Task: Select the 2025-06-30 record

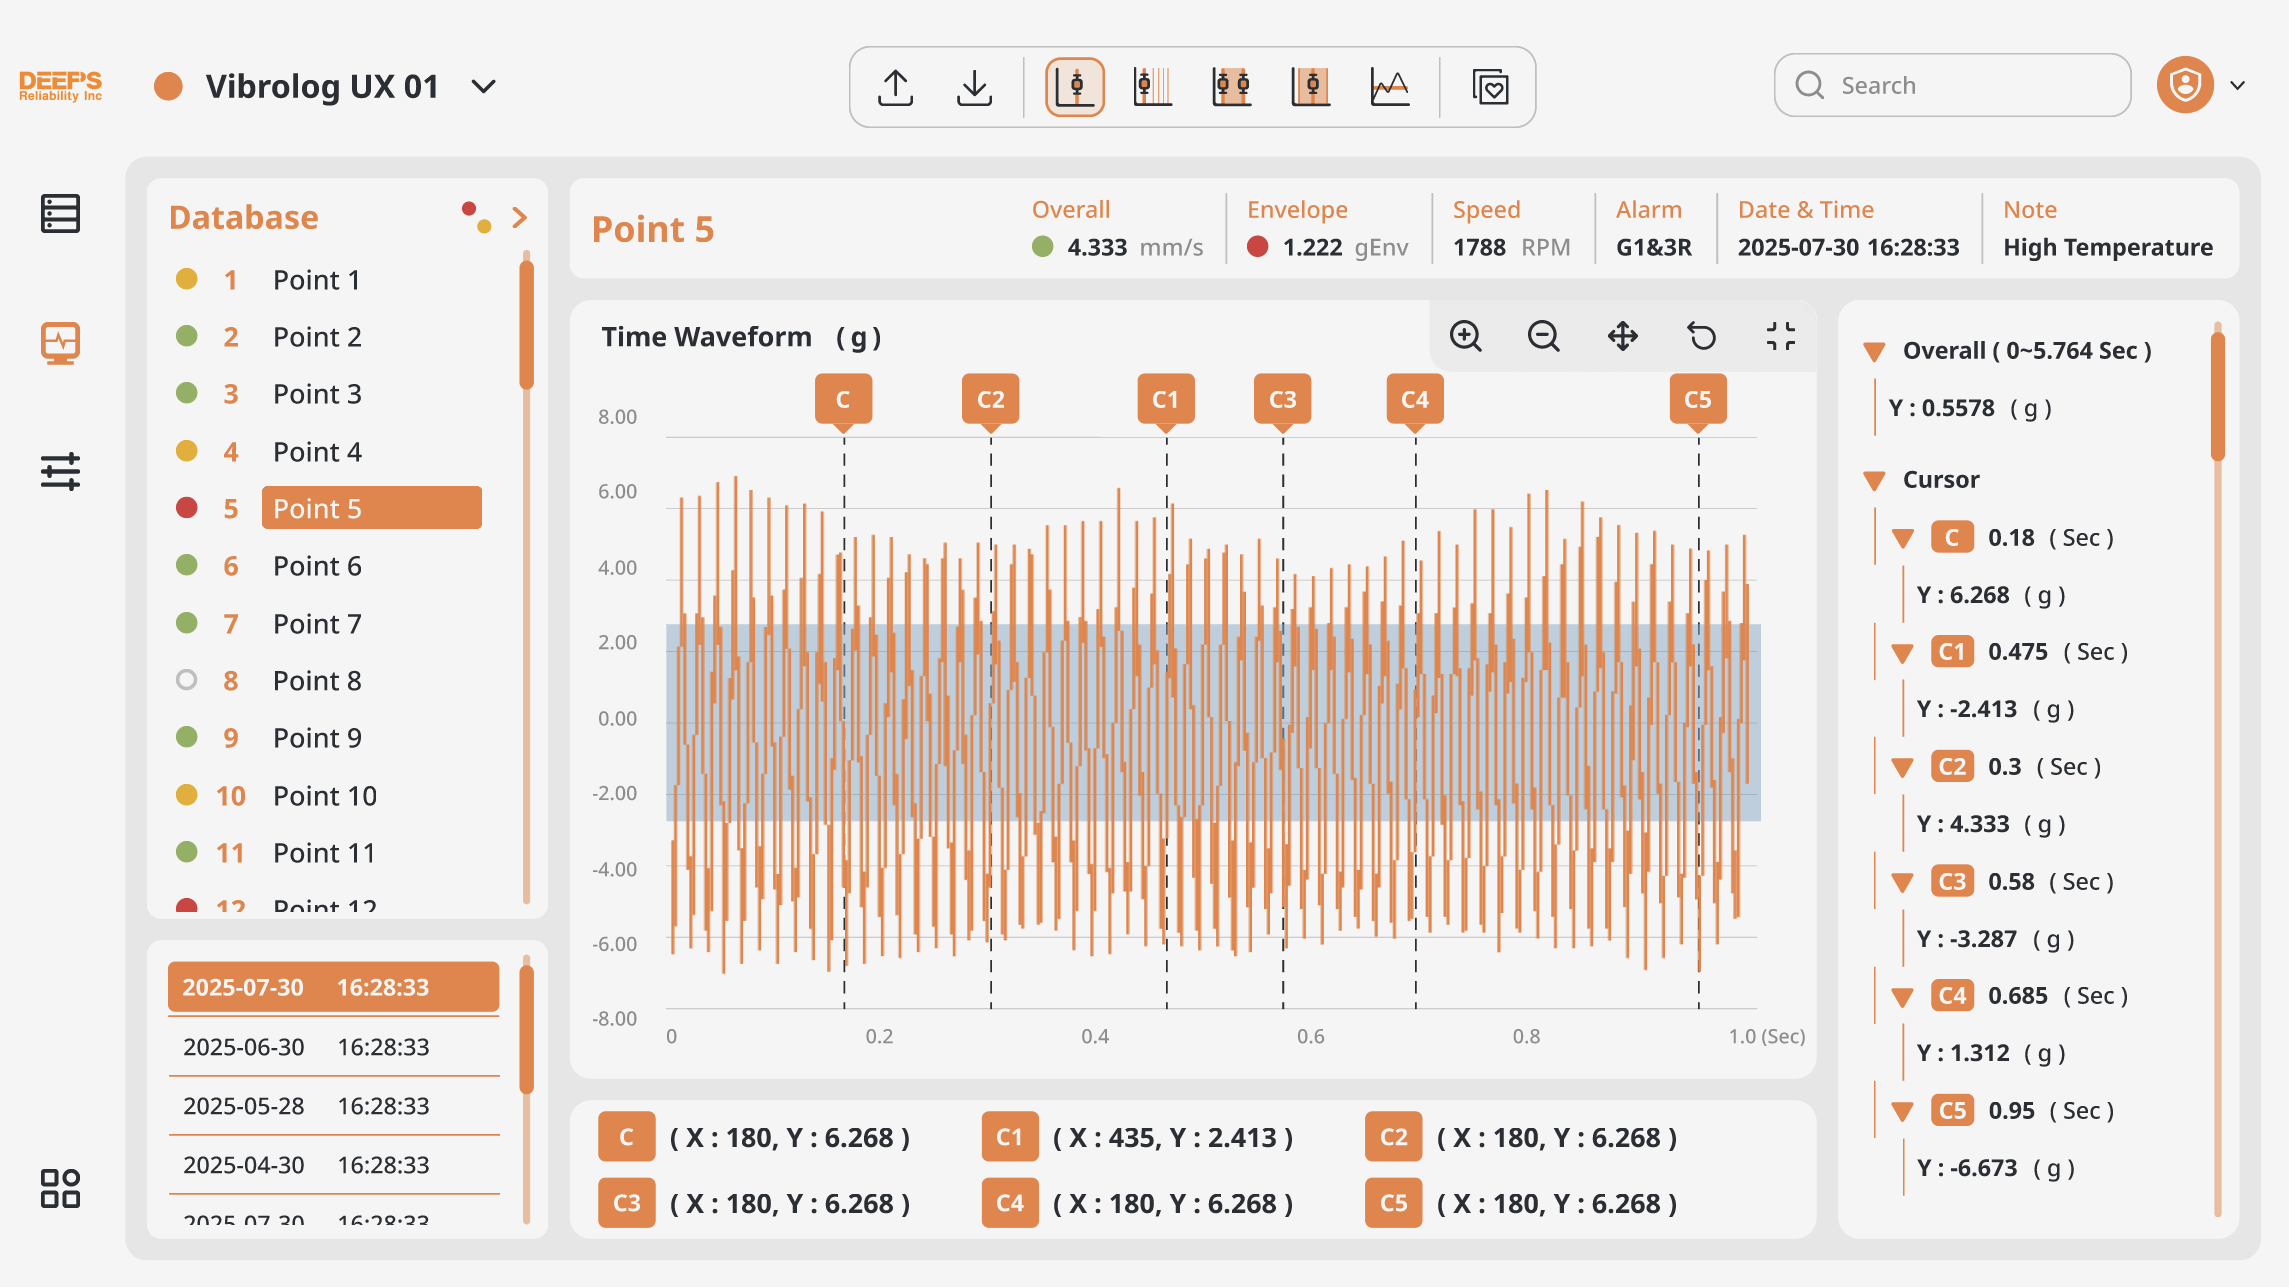Action: [x=333, y=1047]
